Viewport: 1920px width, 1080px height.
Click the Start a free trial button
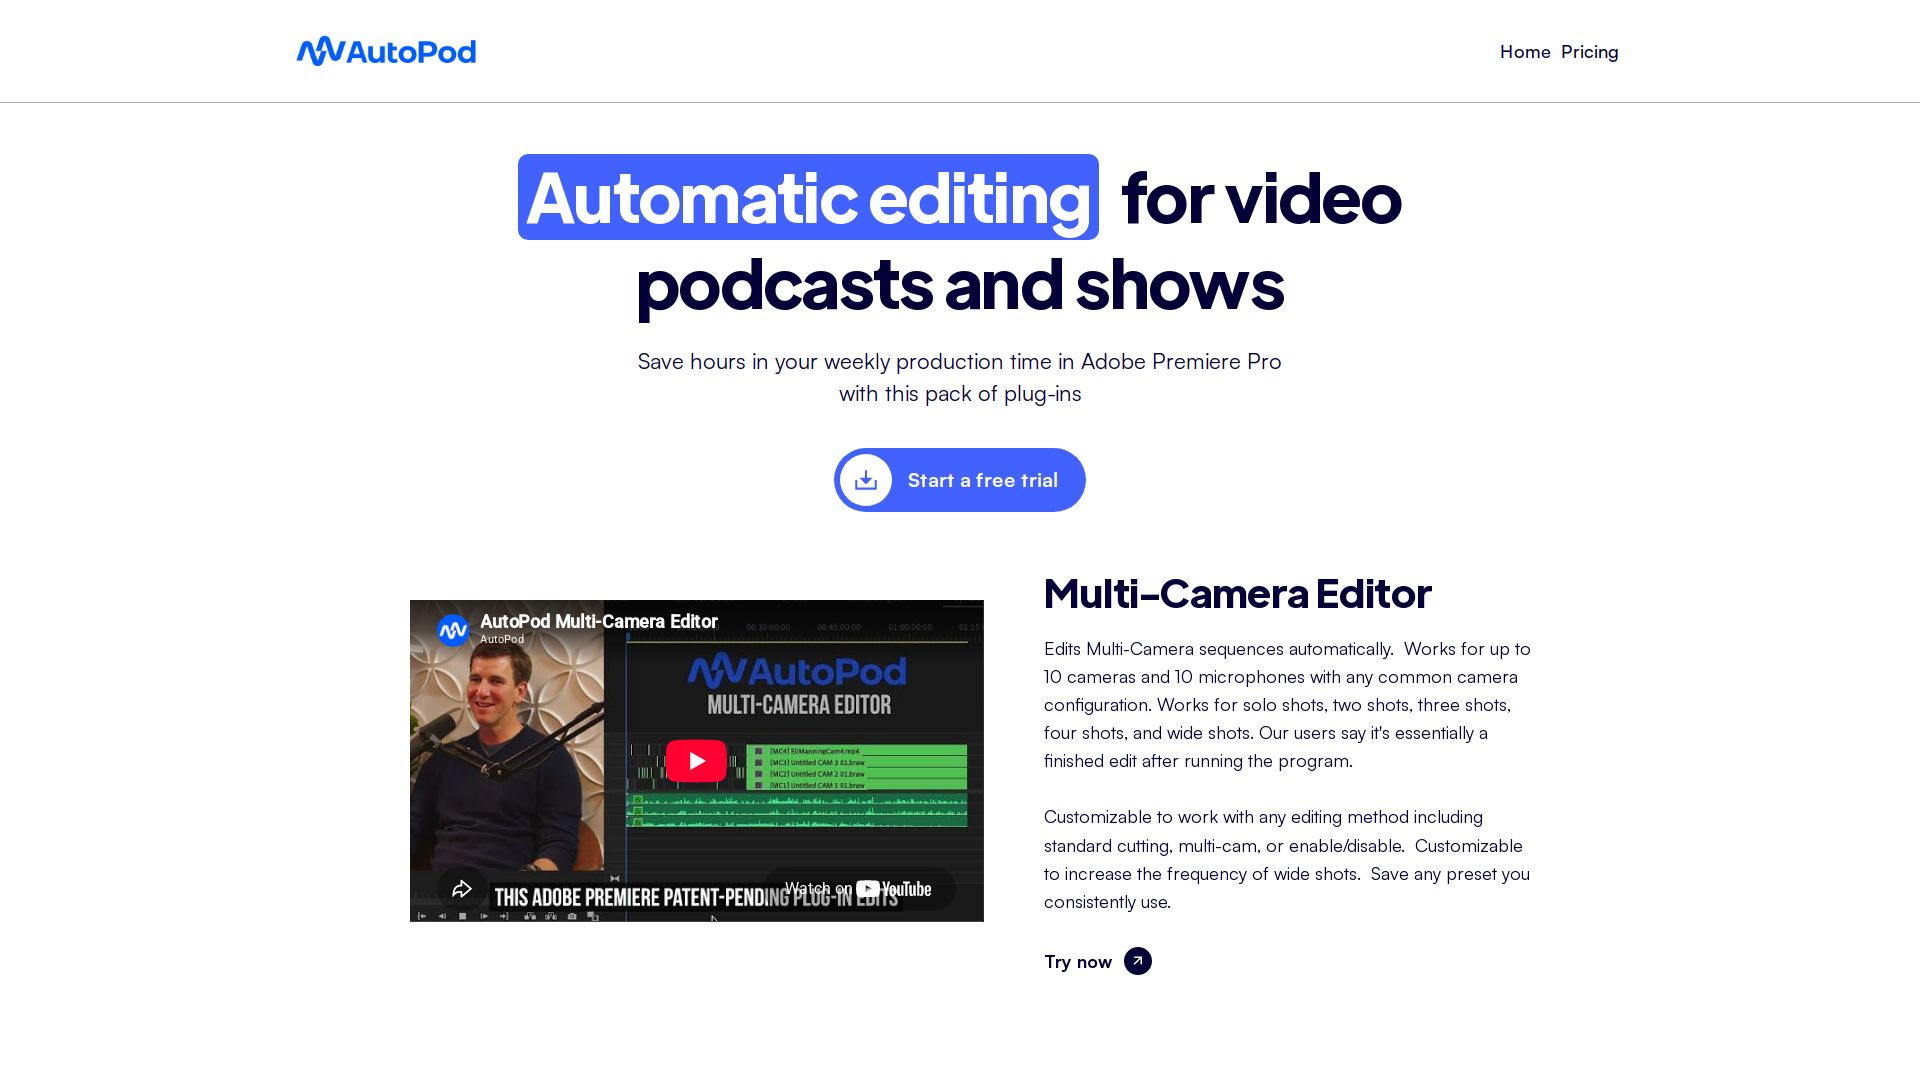[x=960, y=480]
